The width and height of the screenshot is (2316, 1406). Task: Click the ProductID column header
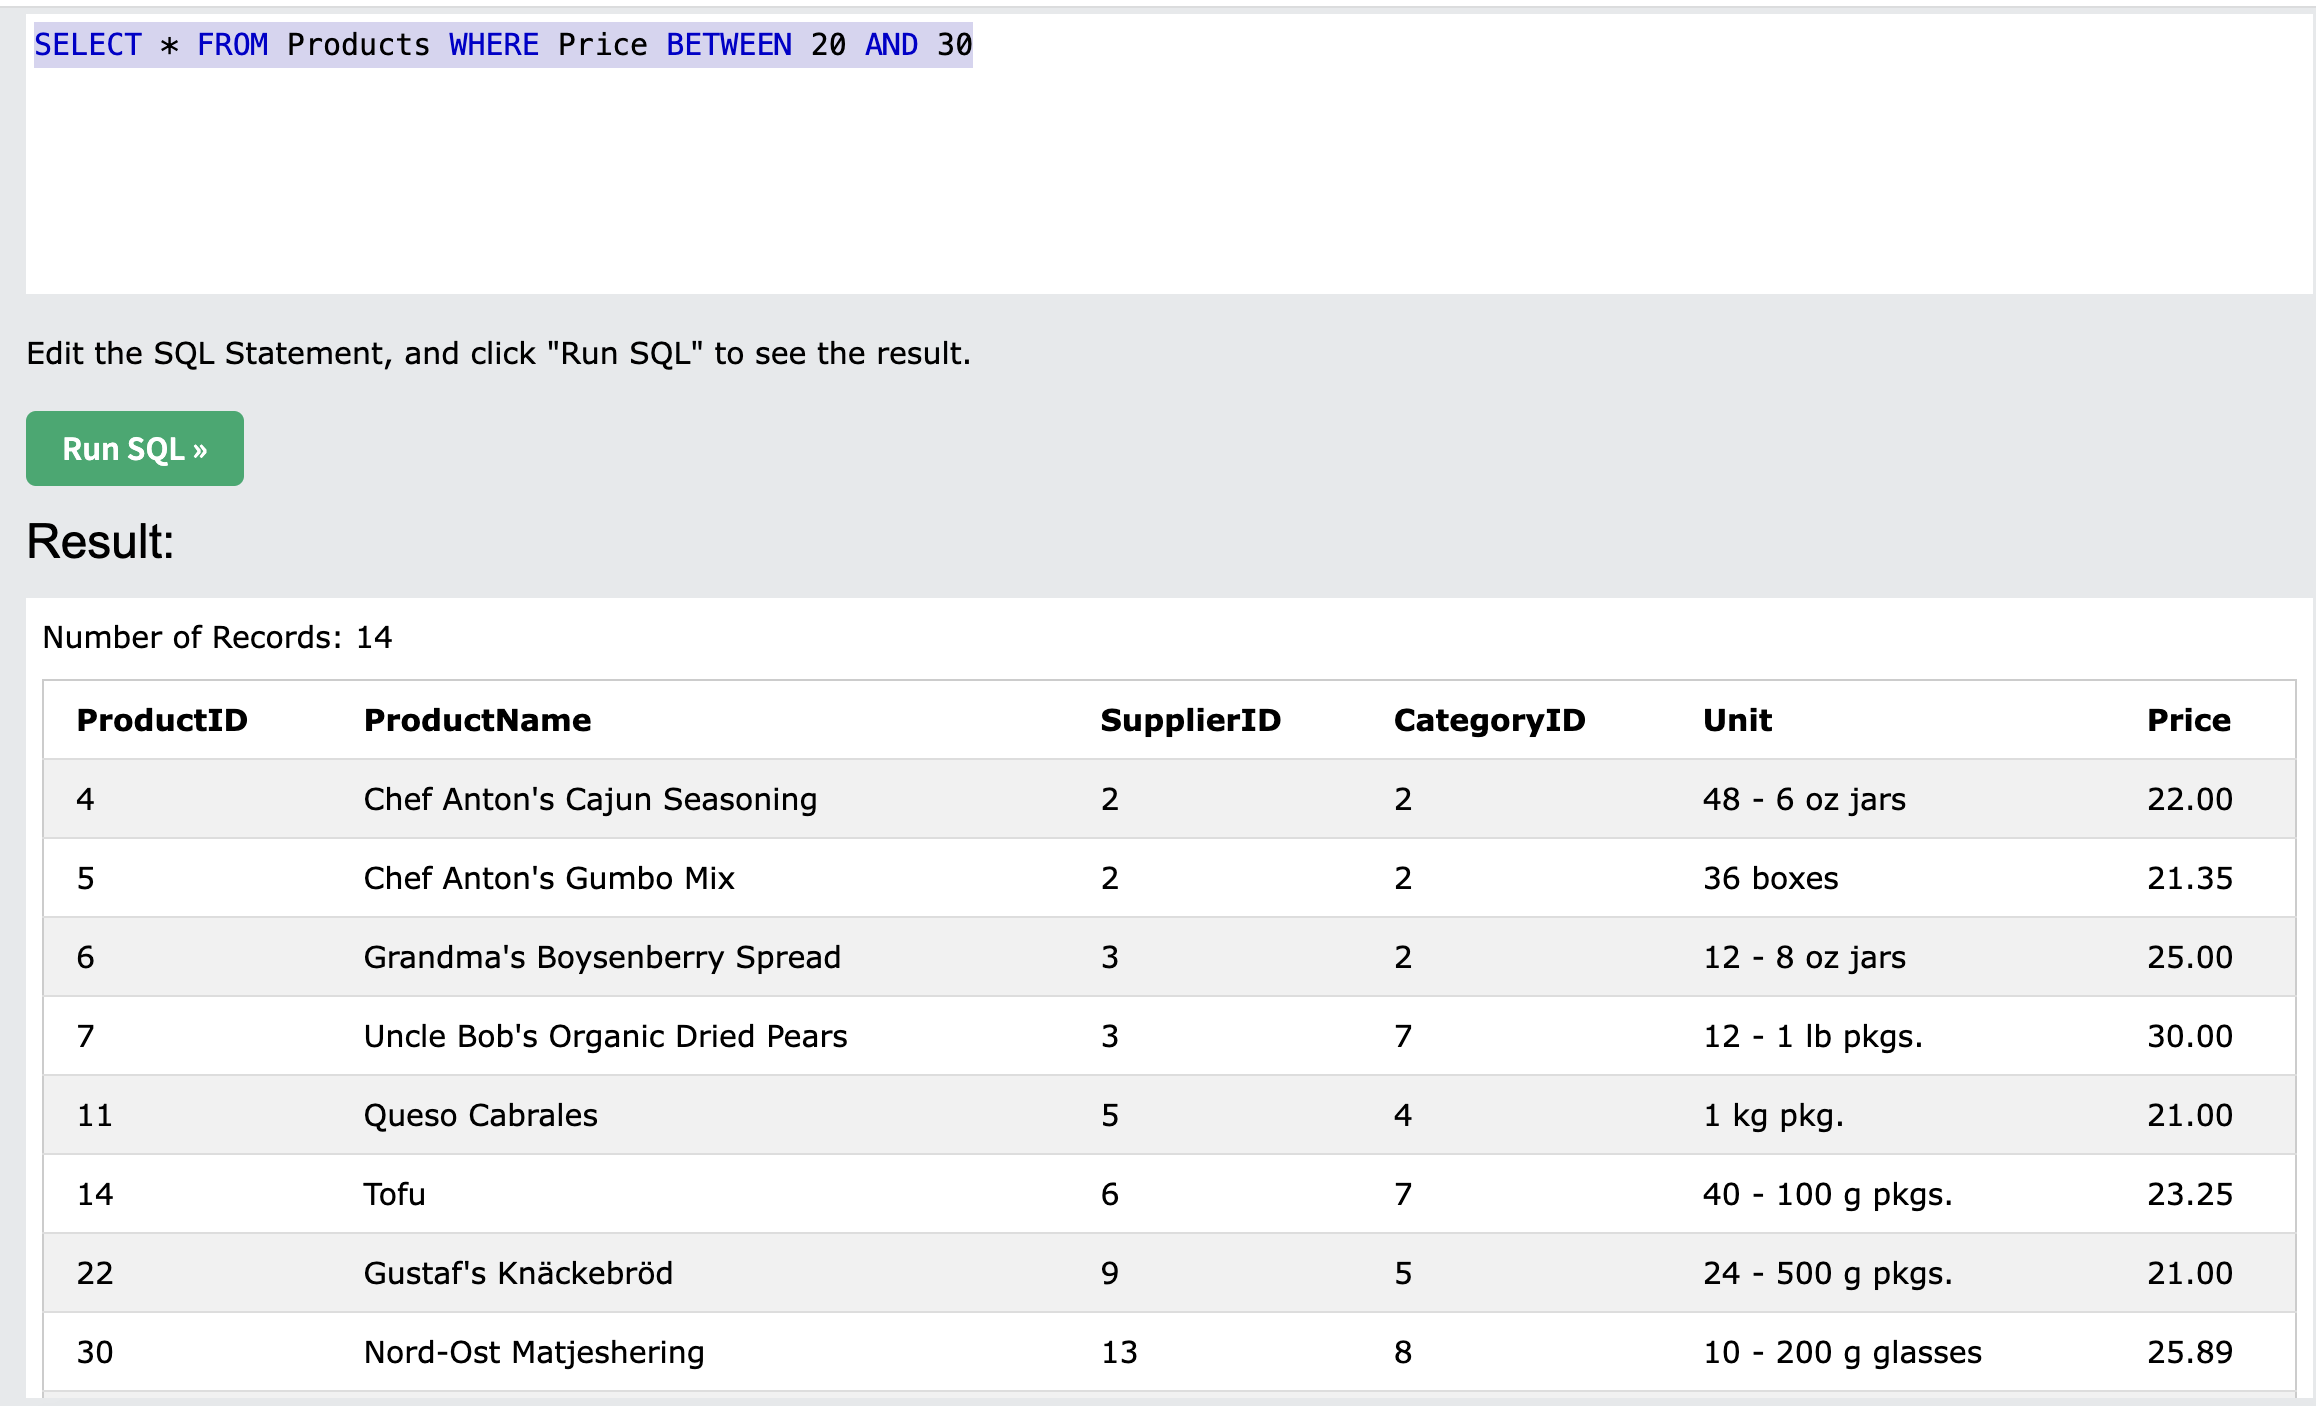[x=162, y=720]
